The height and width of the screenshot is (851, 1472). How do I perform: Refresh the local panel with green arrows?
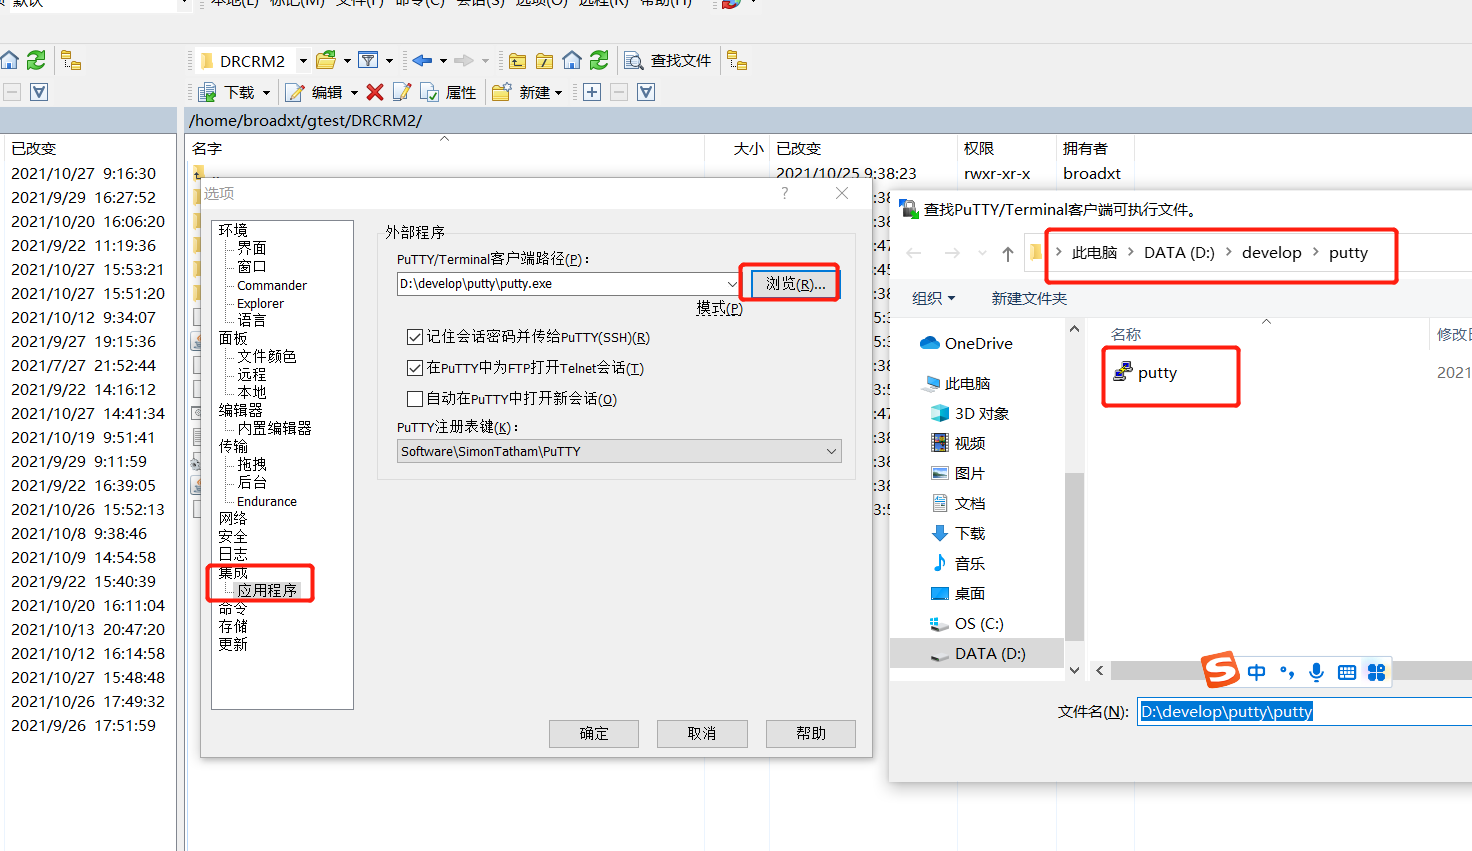[x=36, y=60]
